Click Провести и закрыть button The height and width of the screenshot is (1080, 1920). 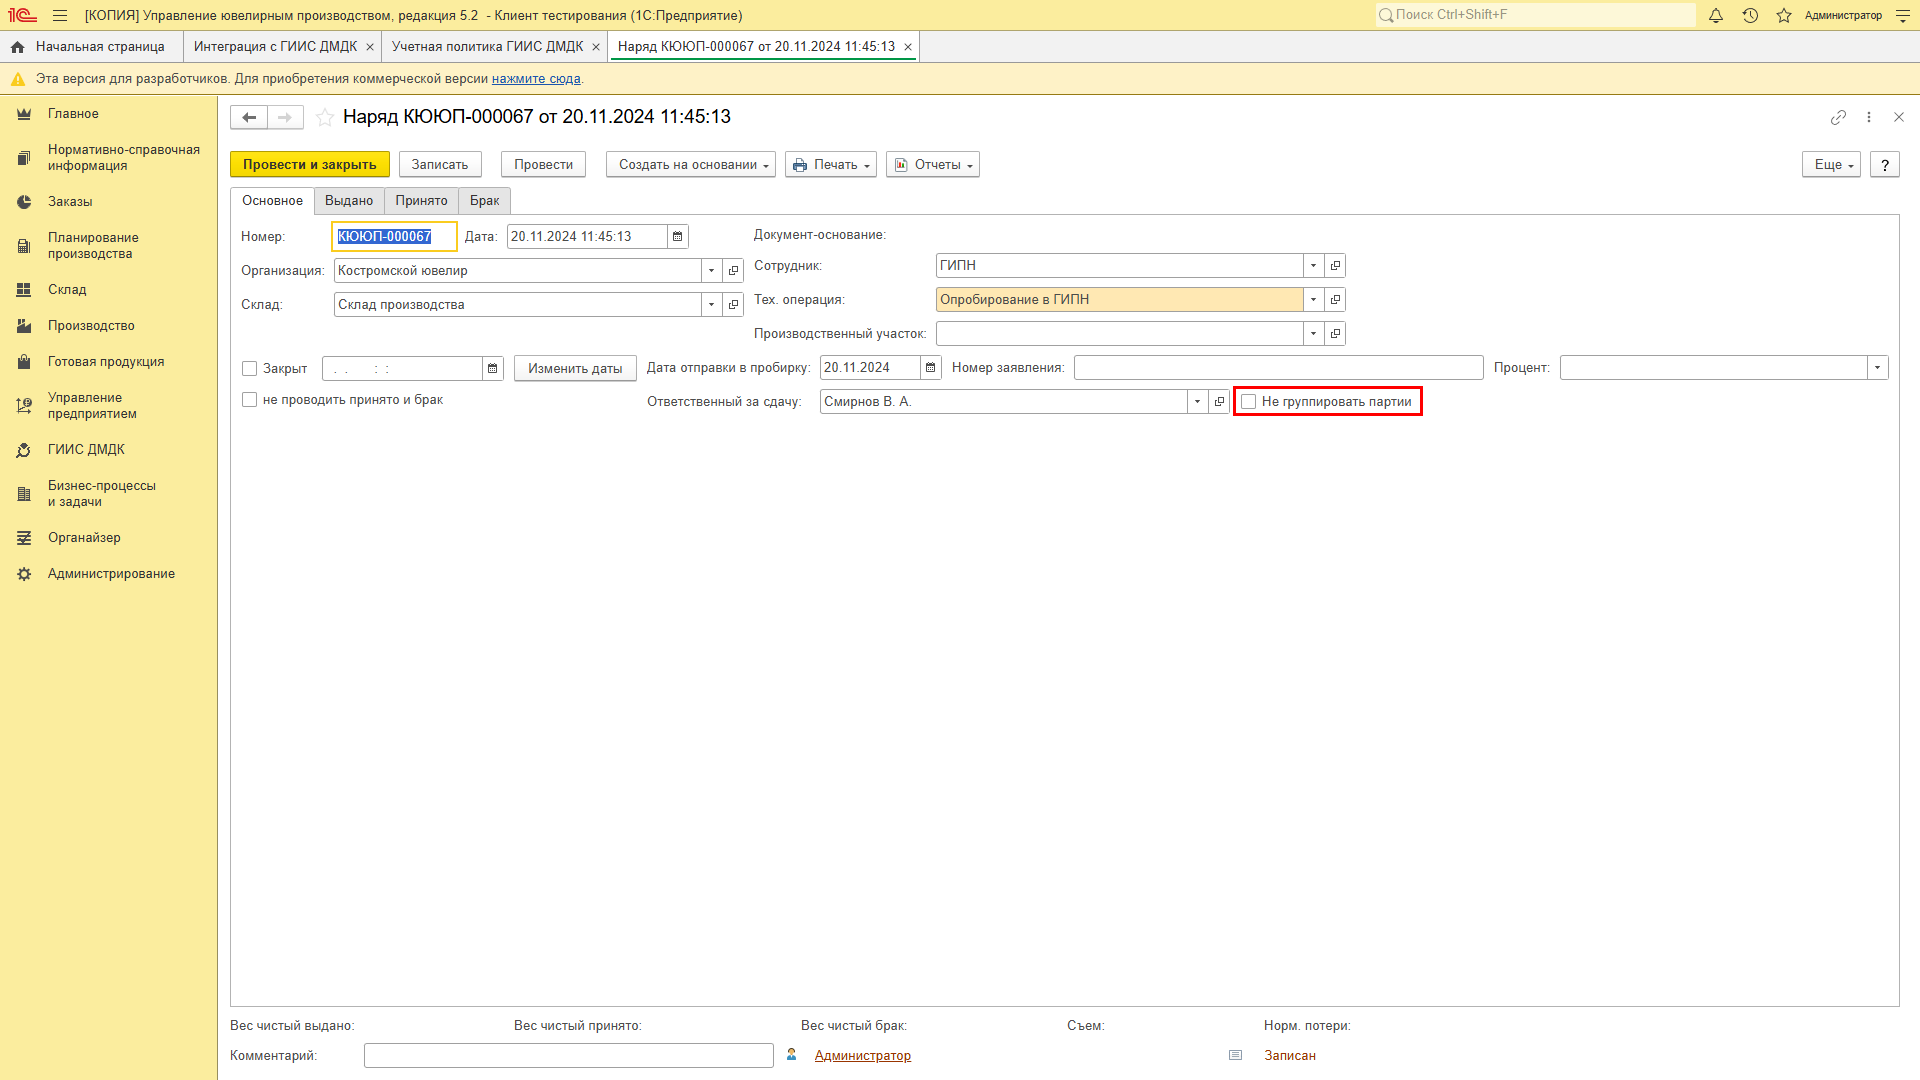coord(310,165)
